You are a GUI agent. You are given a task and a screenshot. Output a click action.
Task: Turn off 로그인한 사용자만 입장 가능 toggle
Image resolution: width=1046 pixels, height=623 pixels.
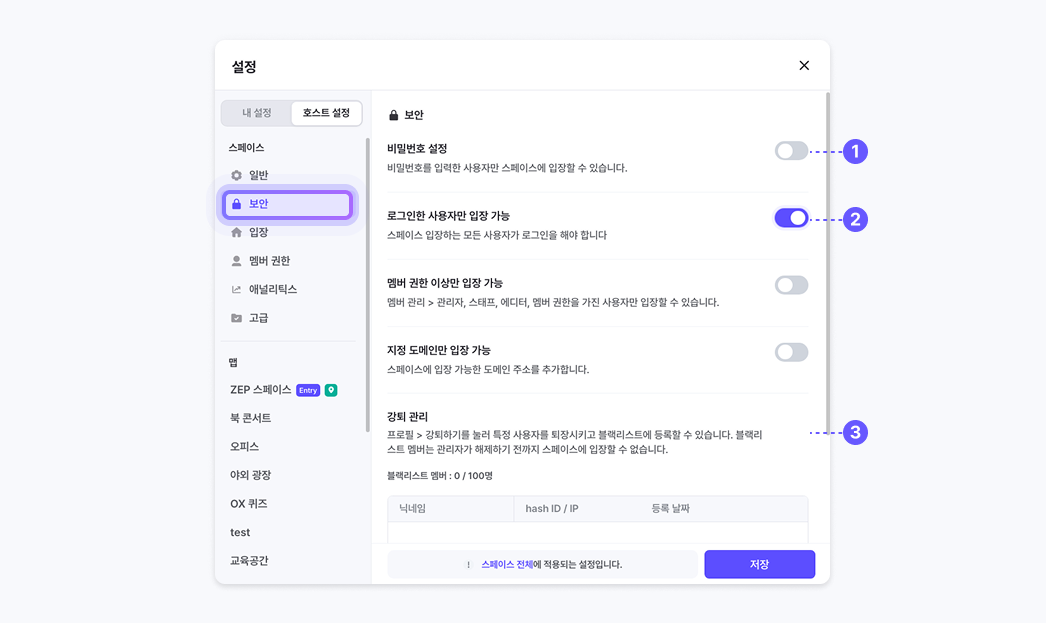(x=791, y=218)
